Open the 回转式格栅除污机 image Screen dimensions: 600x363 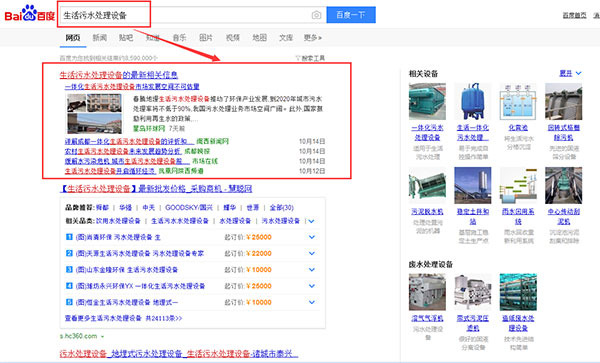[564, 101]
